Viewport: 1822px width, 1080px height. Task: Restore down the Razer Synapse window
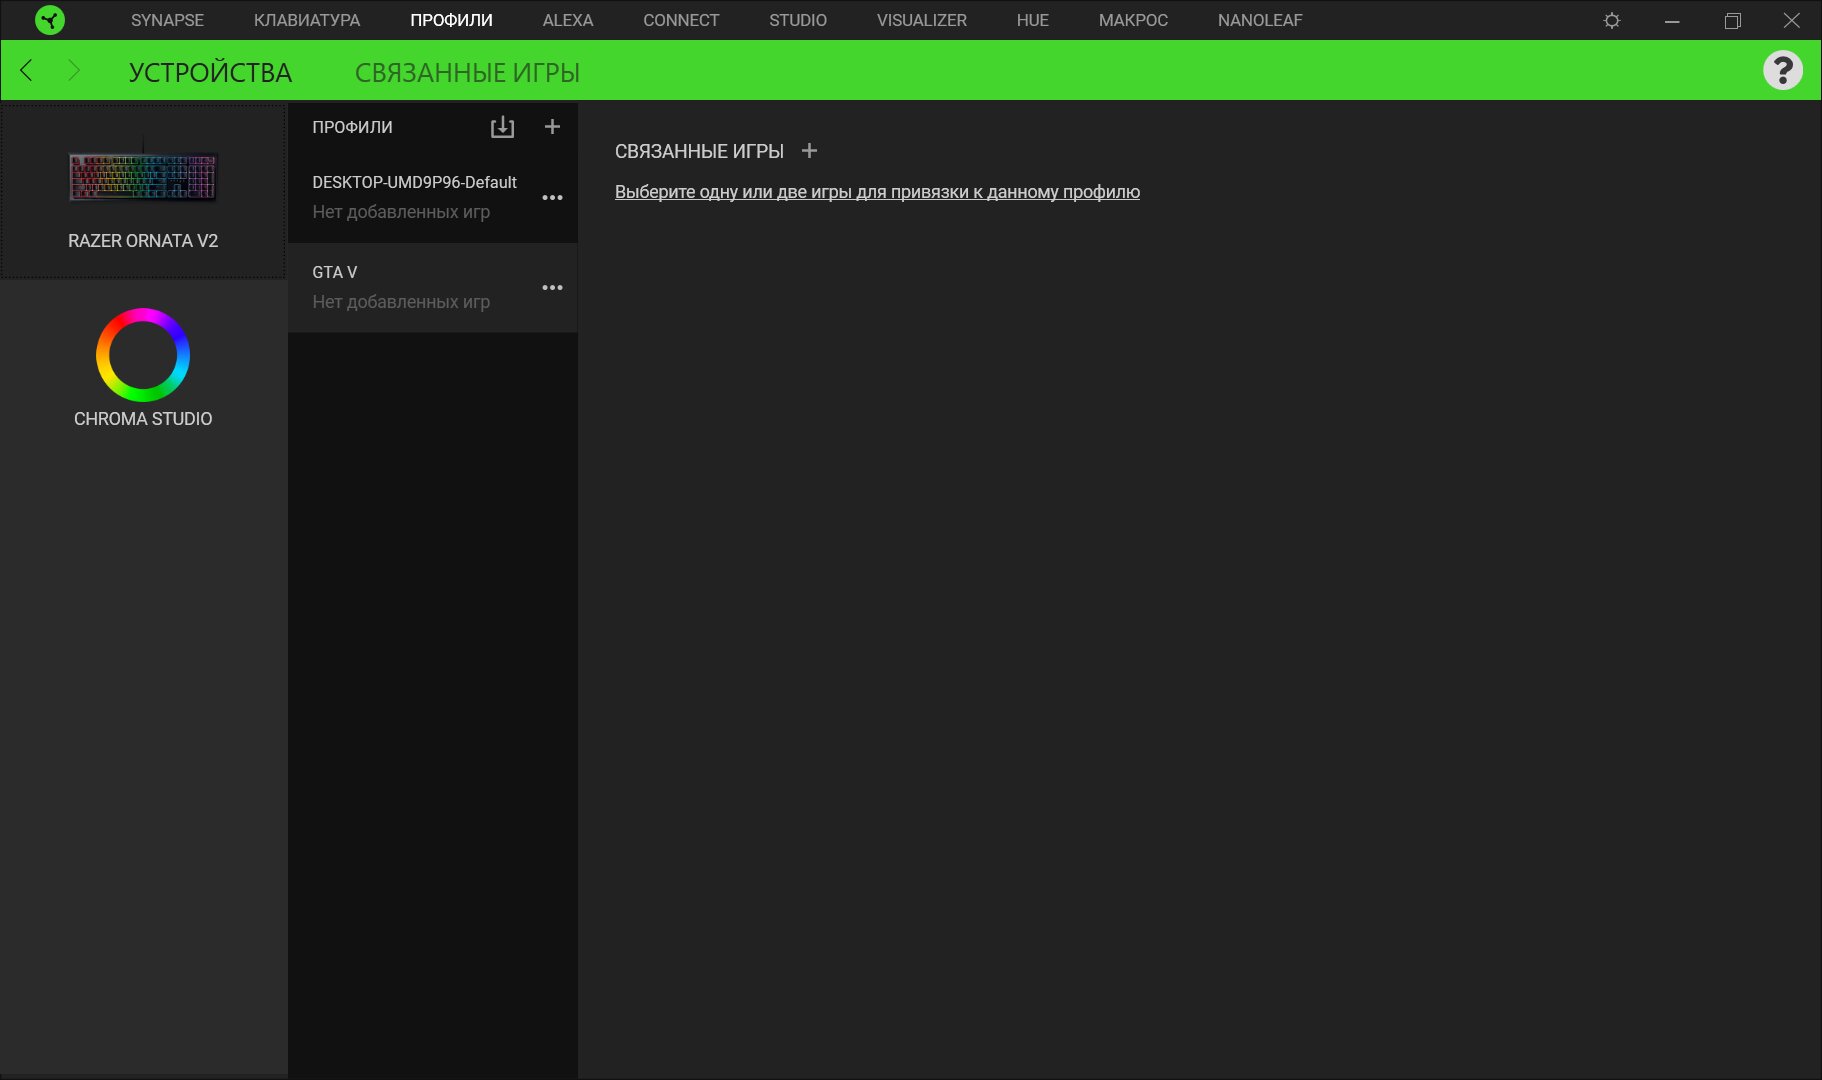point(1732,20)
